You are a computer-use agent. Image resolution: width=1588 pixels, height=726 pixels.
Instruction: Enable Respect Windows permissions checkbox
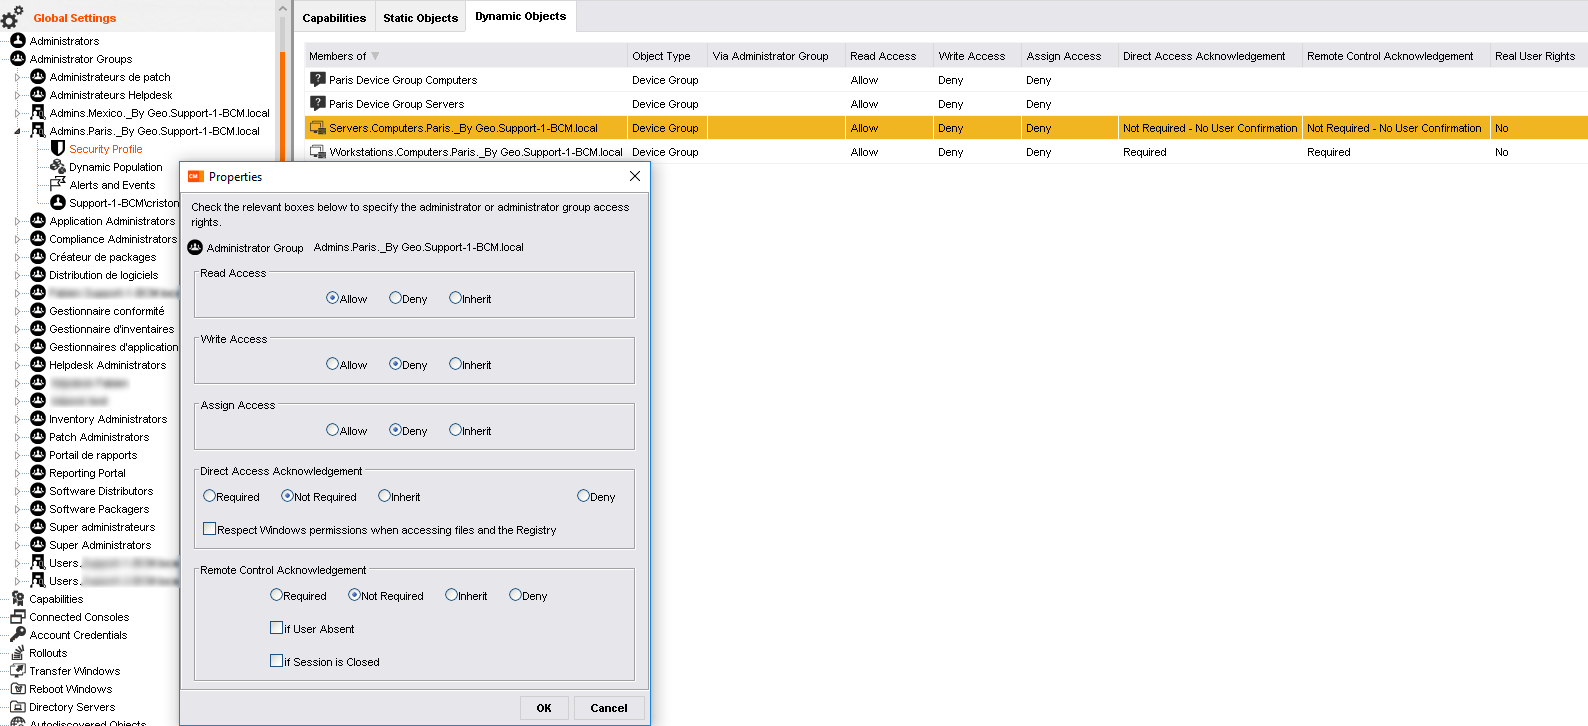(209, 529)
